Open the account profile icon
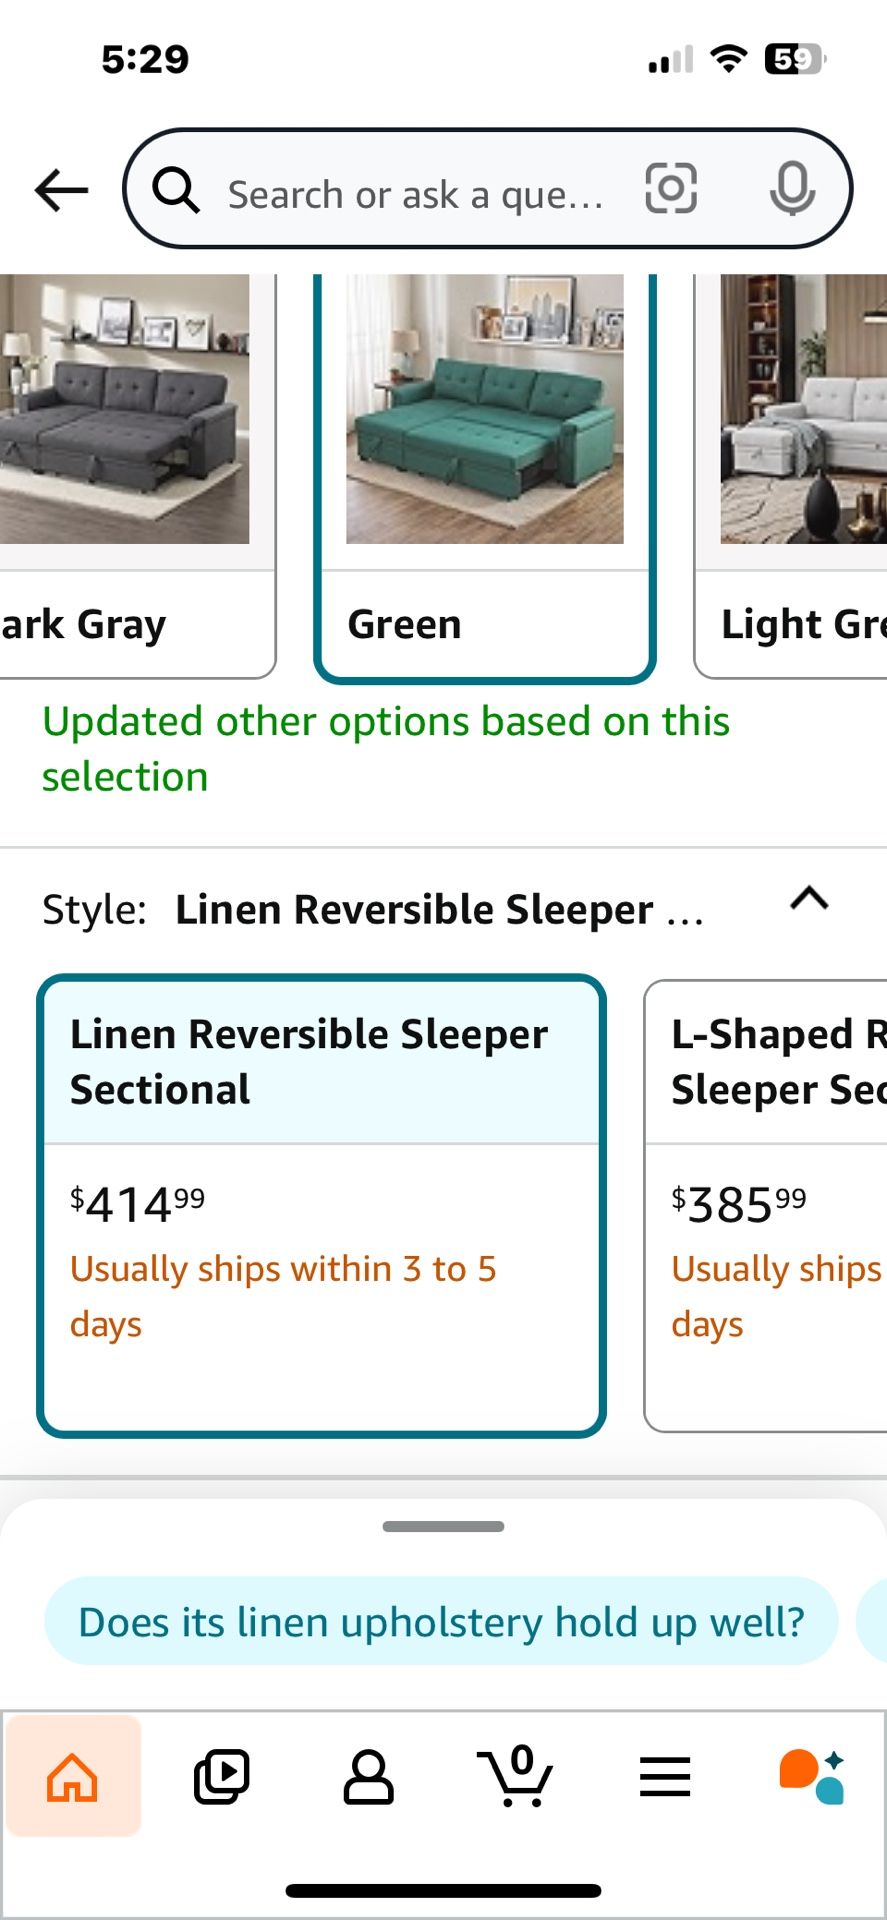This screenshot has width=887, height=1920. coord(368,1777)
